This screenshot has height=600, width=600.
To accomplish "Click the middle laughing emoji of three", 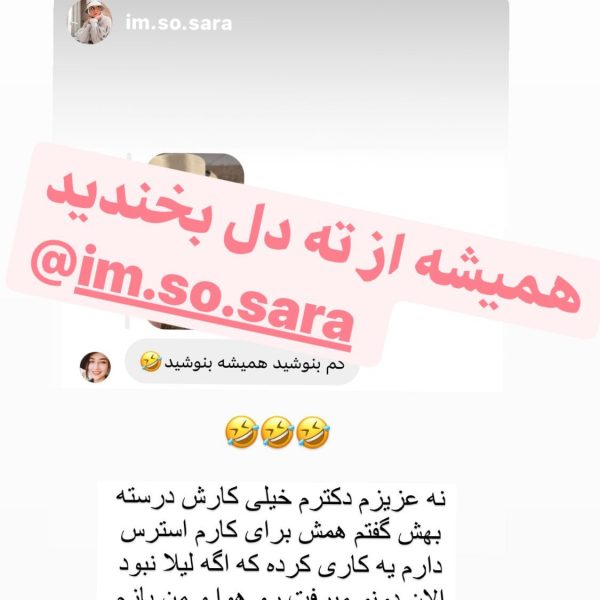I will pyautogui.click(x=277, y=432).
